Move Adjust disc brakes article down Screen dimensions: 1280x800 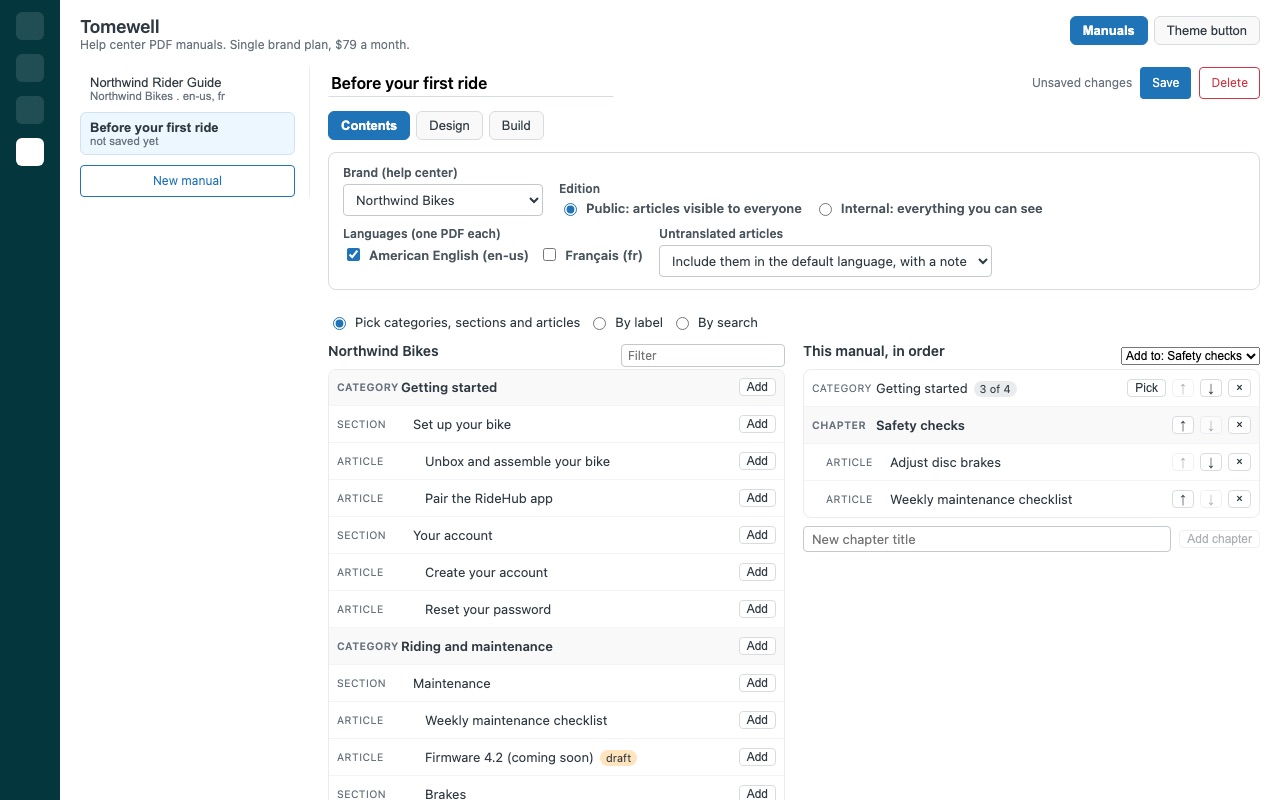(1210, 462)
